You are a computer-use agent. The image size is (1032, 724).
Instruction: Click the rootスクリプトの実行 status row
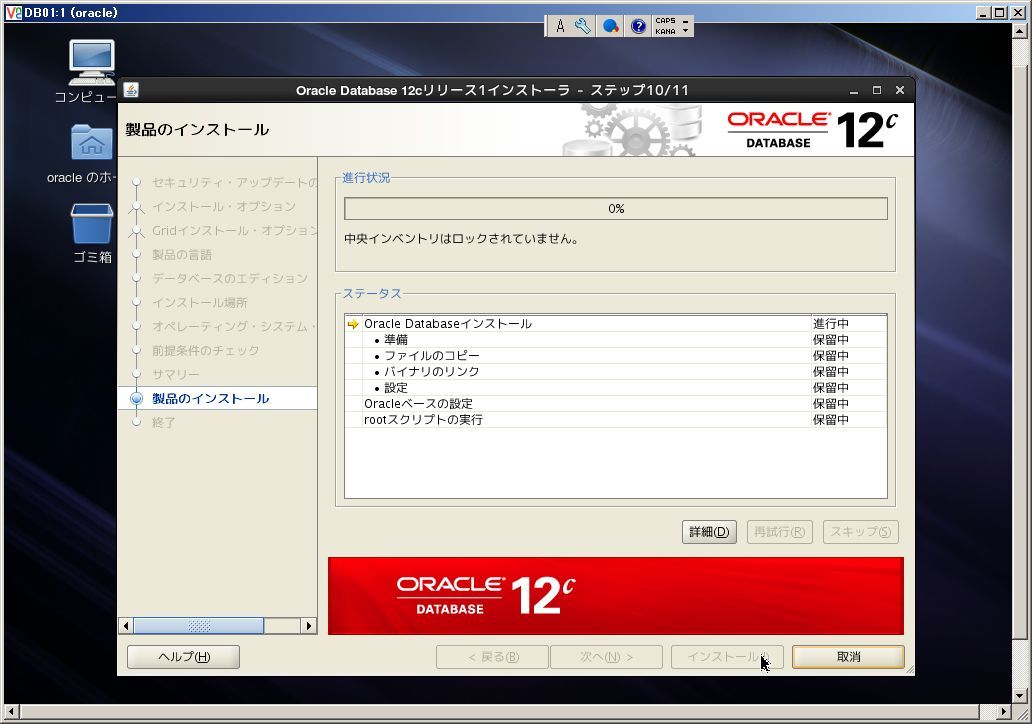tap(616, 419)
